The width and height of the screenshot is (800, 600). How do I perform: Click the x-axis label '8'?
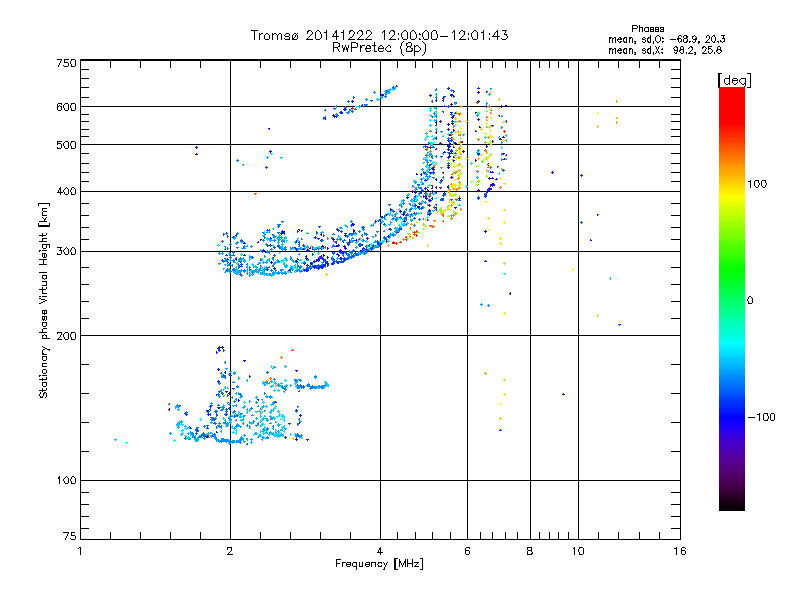coord(530,551)
